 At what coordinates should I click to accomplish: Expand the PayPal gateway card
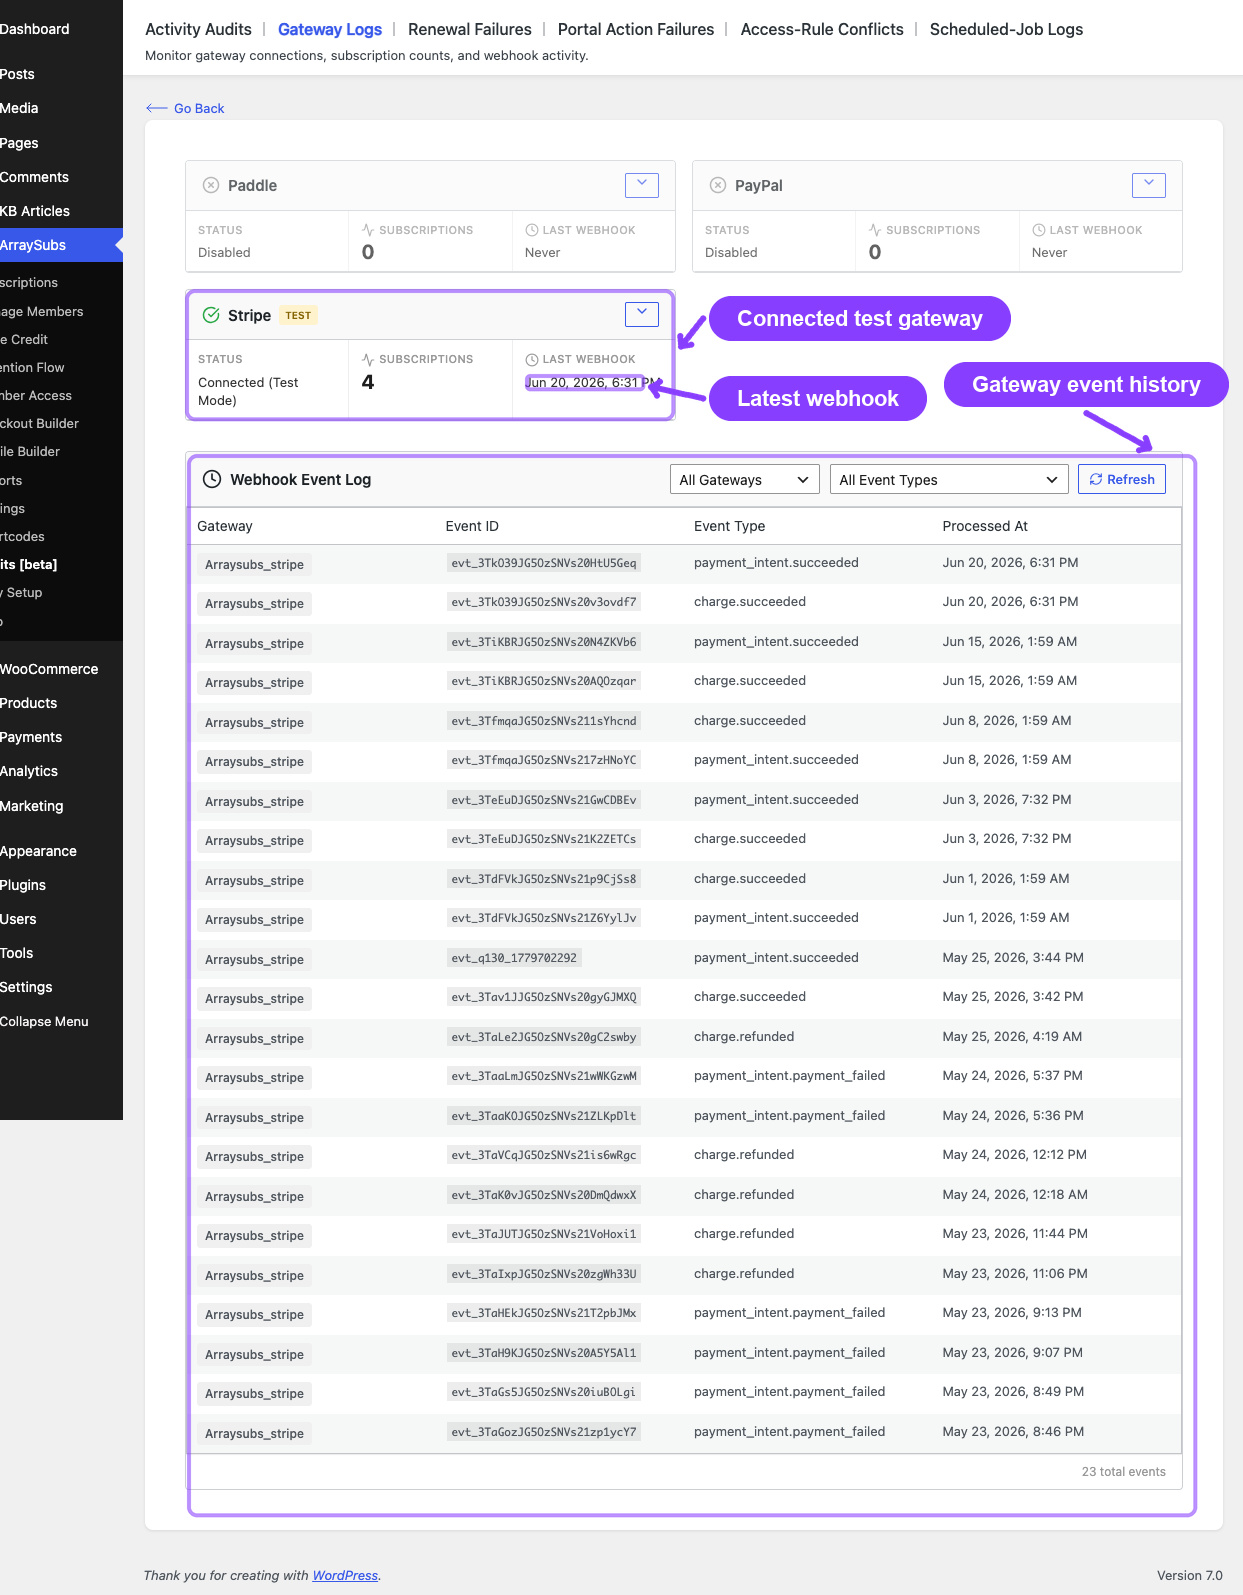point(1149,185)
